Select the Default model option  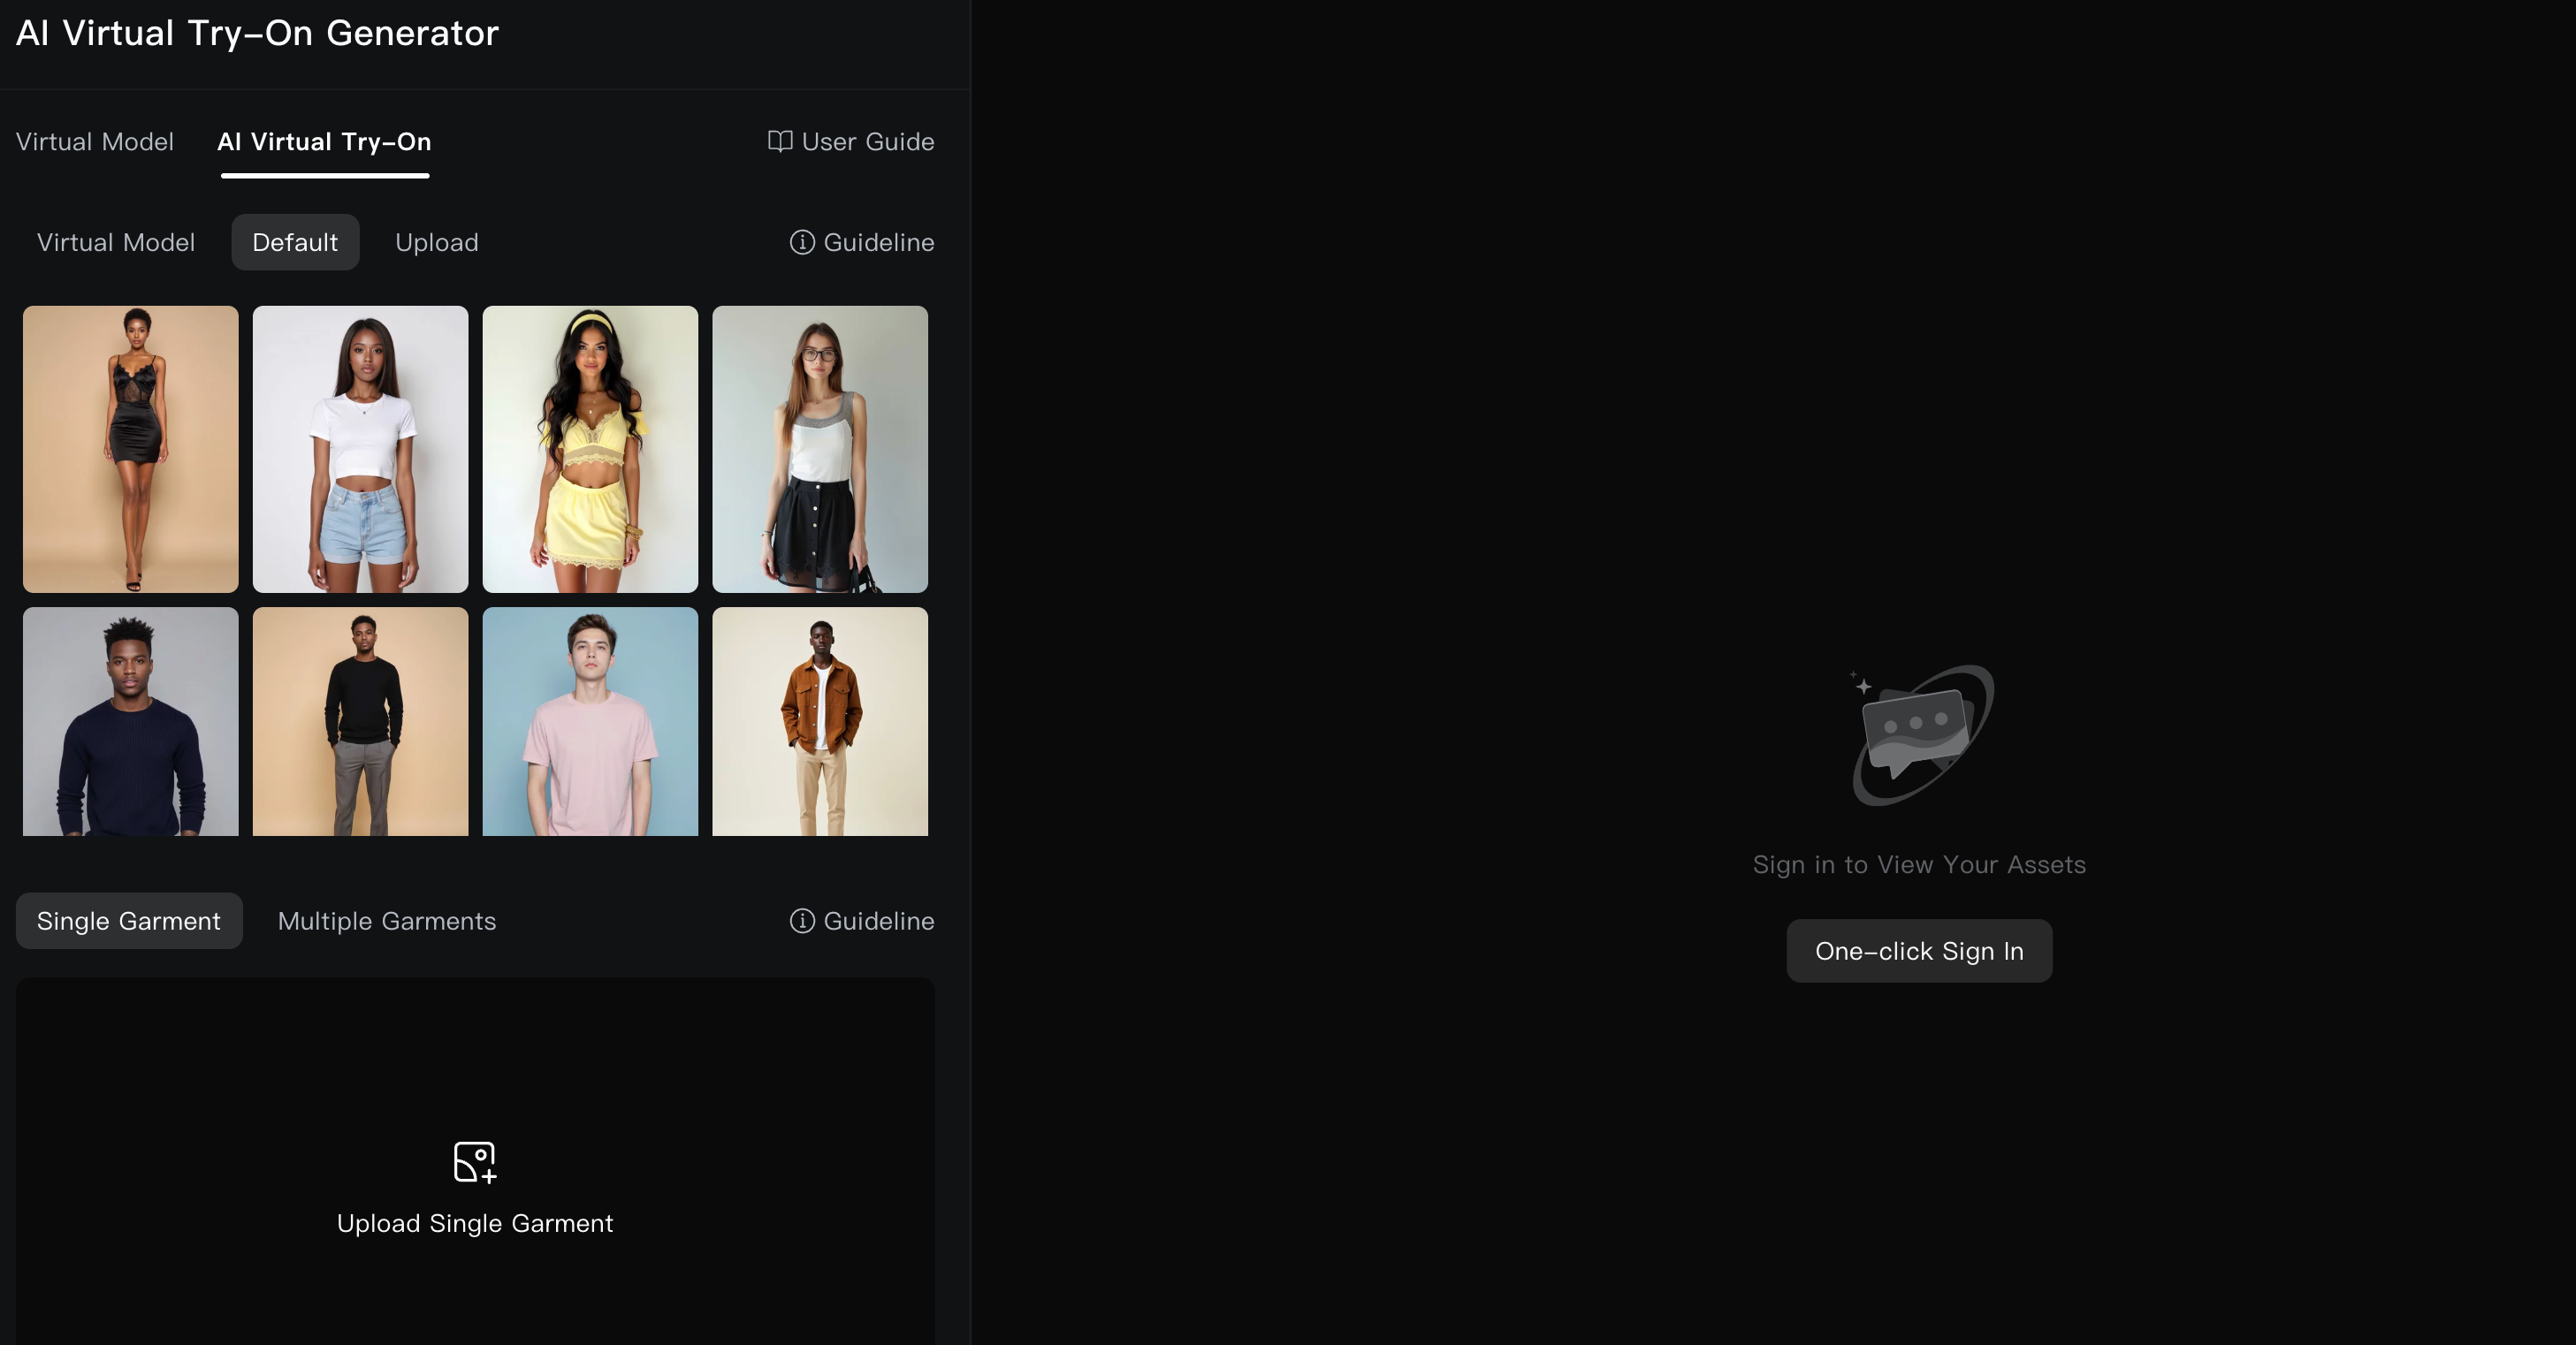(x=295, y=242)
